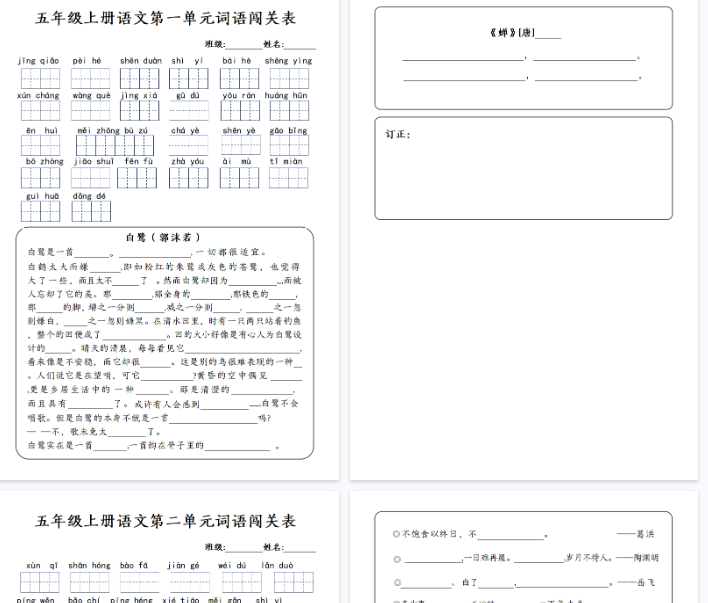This screenshot has width=708, height=603.
Task: Select the grid below 'shēn duàn'
Action: (x=139, y=79)
